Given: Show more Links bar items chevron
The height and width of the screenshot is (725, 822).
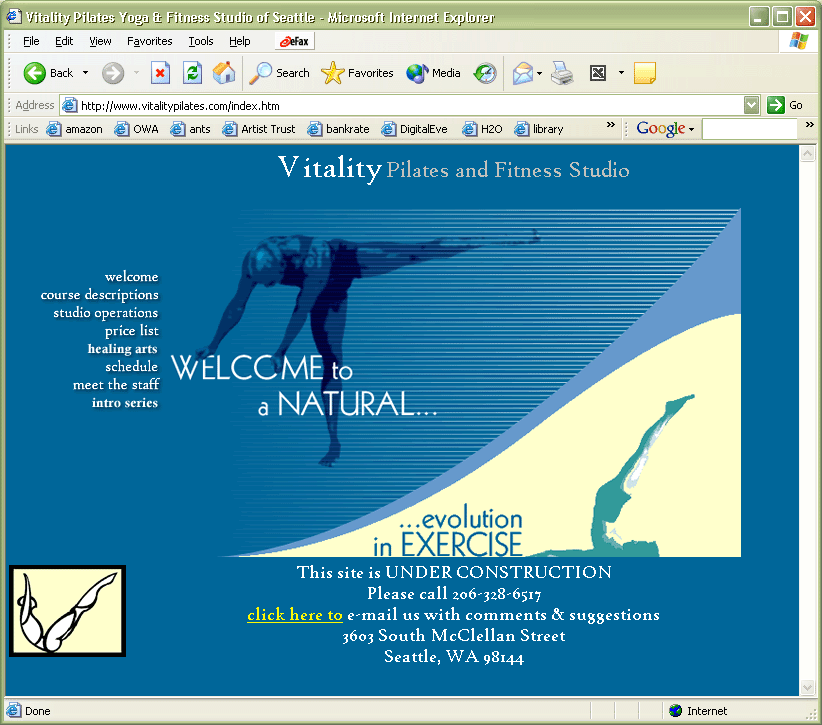Looking at the screenshot, I should (x=611, y=125).
